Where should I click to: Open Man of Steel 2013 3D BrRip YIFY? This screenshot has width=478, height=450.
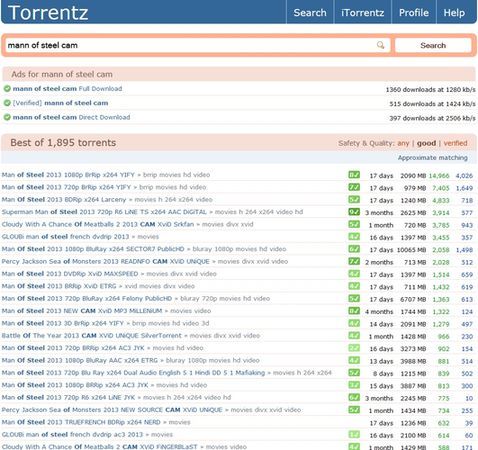pyautogui.click(x=63, y=323)
